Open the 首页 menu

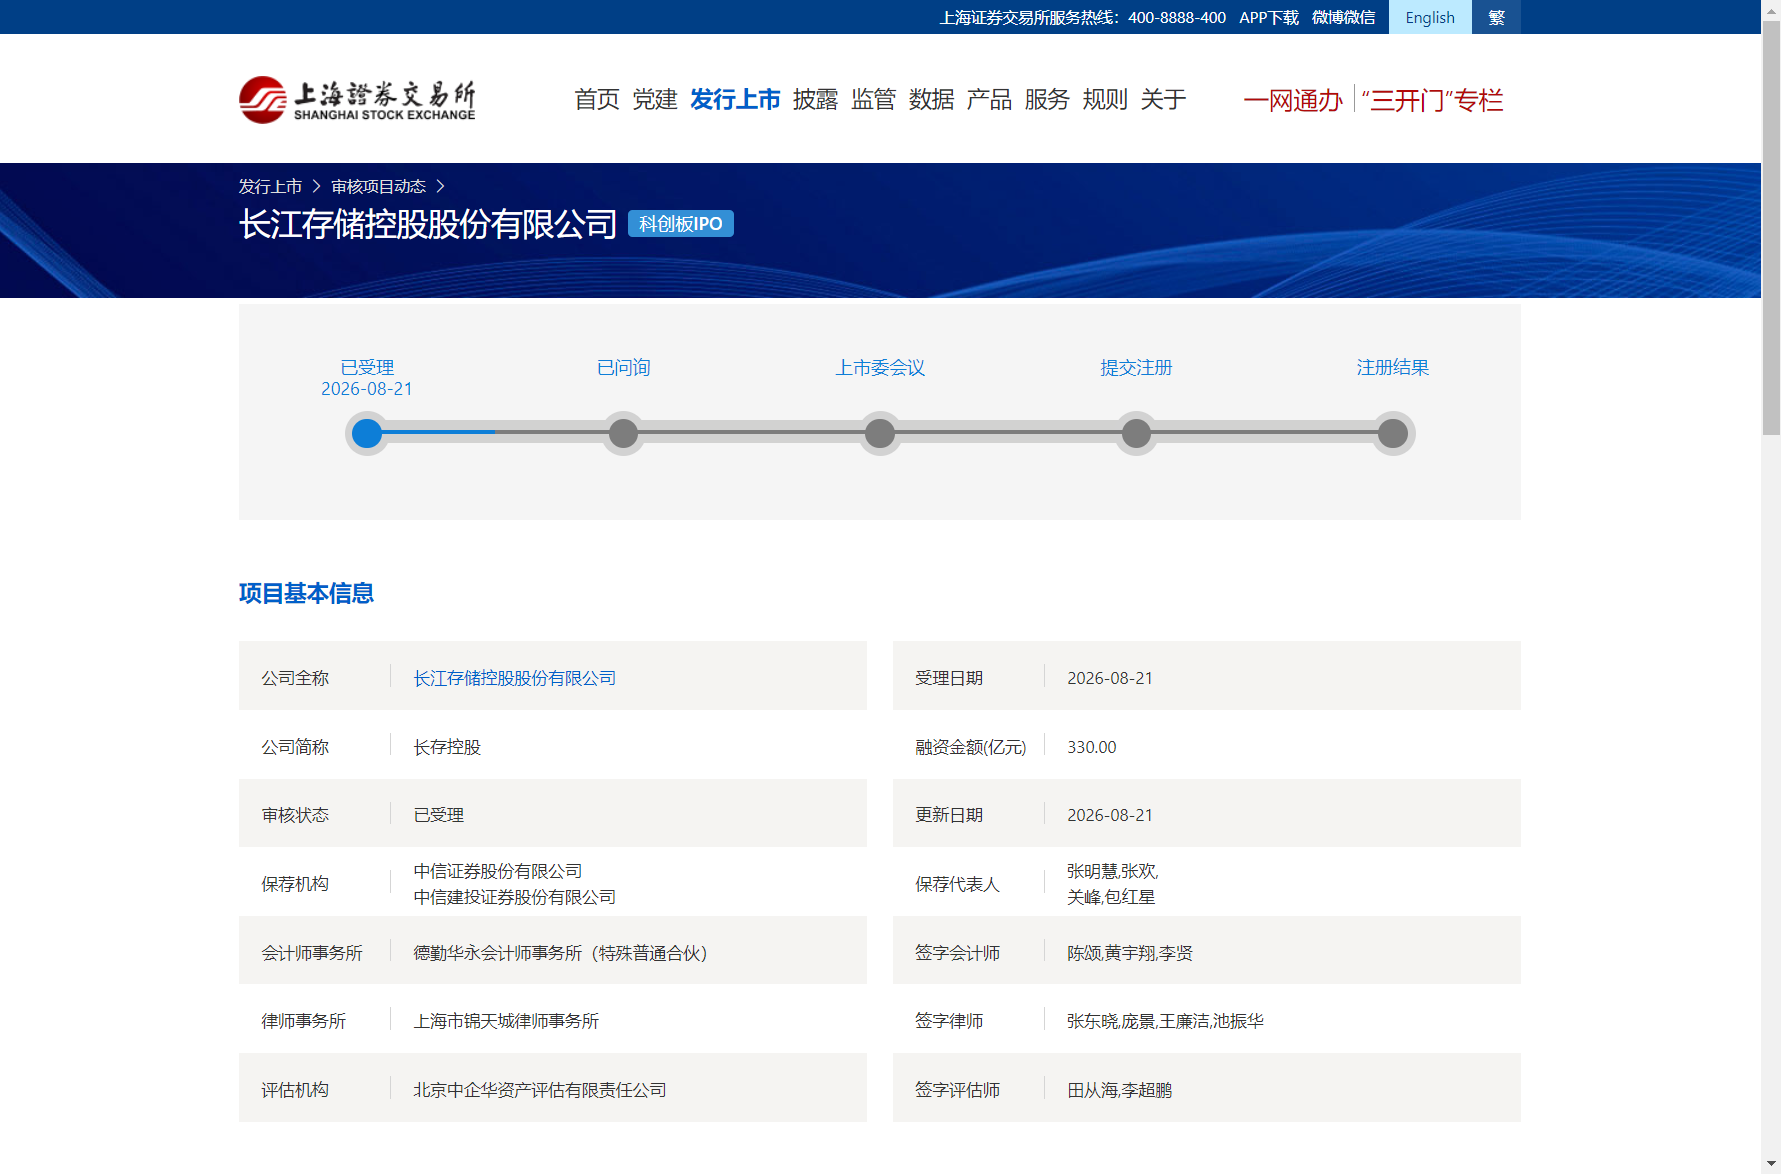(x=597, y=100)
